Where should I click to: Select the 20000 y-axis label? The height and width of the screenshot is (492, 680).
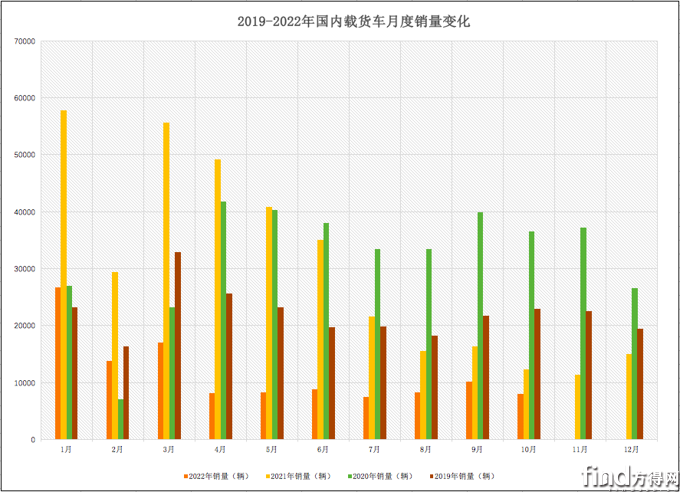pos(25,326)
